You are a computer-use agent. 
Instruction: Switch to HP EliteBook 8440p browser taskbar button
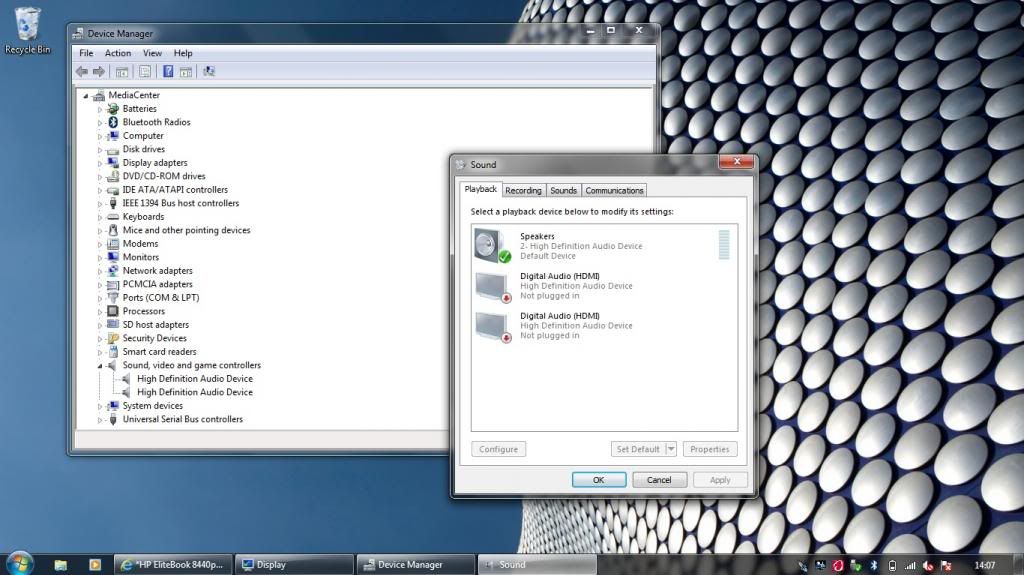tap(172, 565)
